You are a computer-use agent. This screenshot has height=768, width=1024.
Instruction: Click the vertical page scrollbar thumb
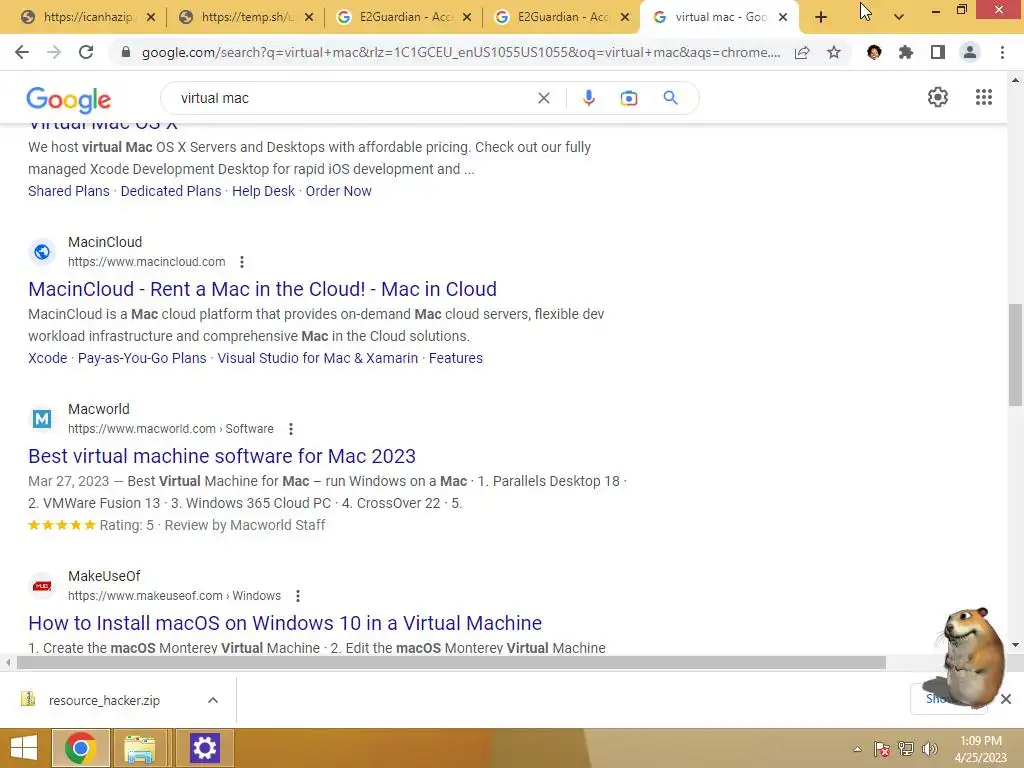pyautogui.click(x=1015, y=355)
